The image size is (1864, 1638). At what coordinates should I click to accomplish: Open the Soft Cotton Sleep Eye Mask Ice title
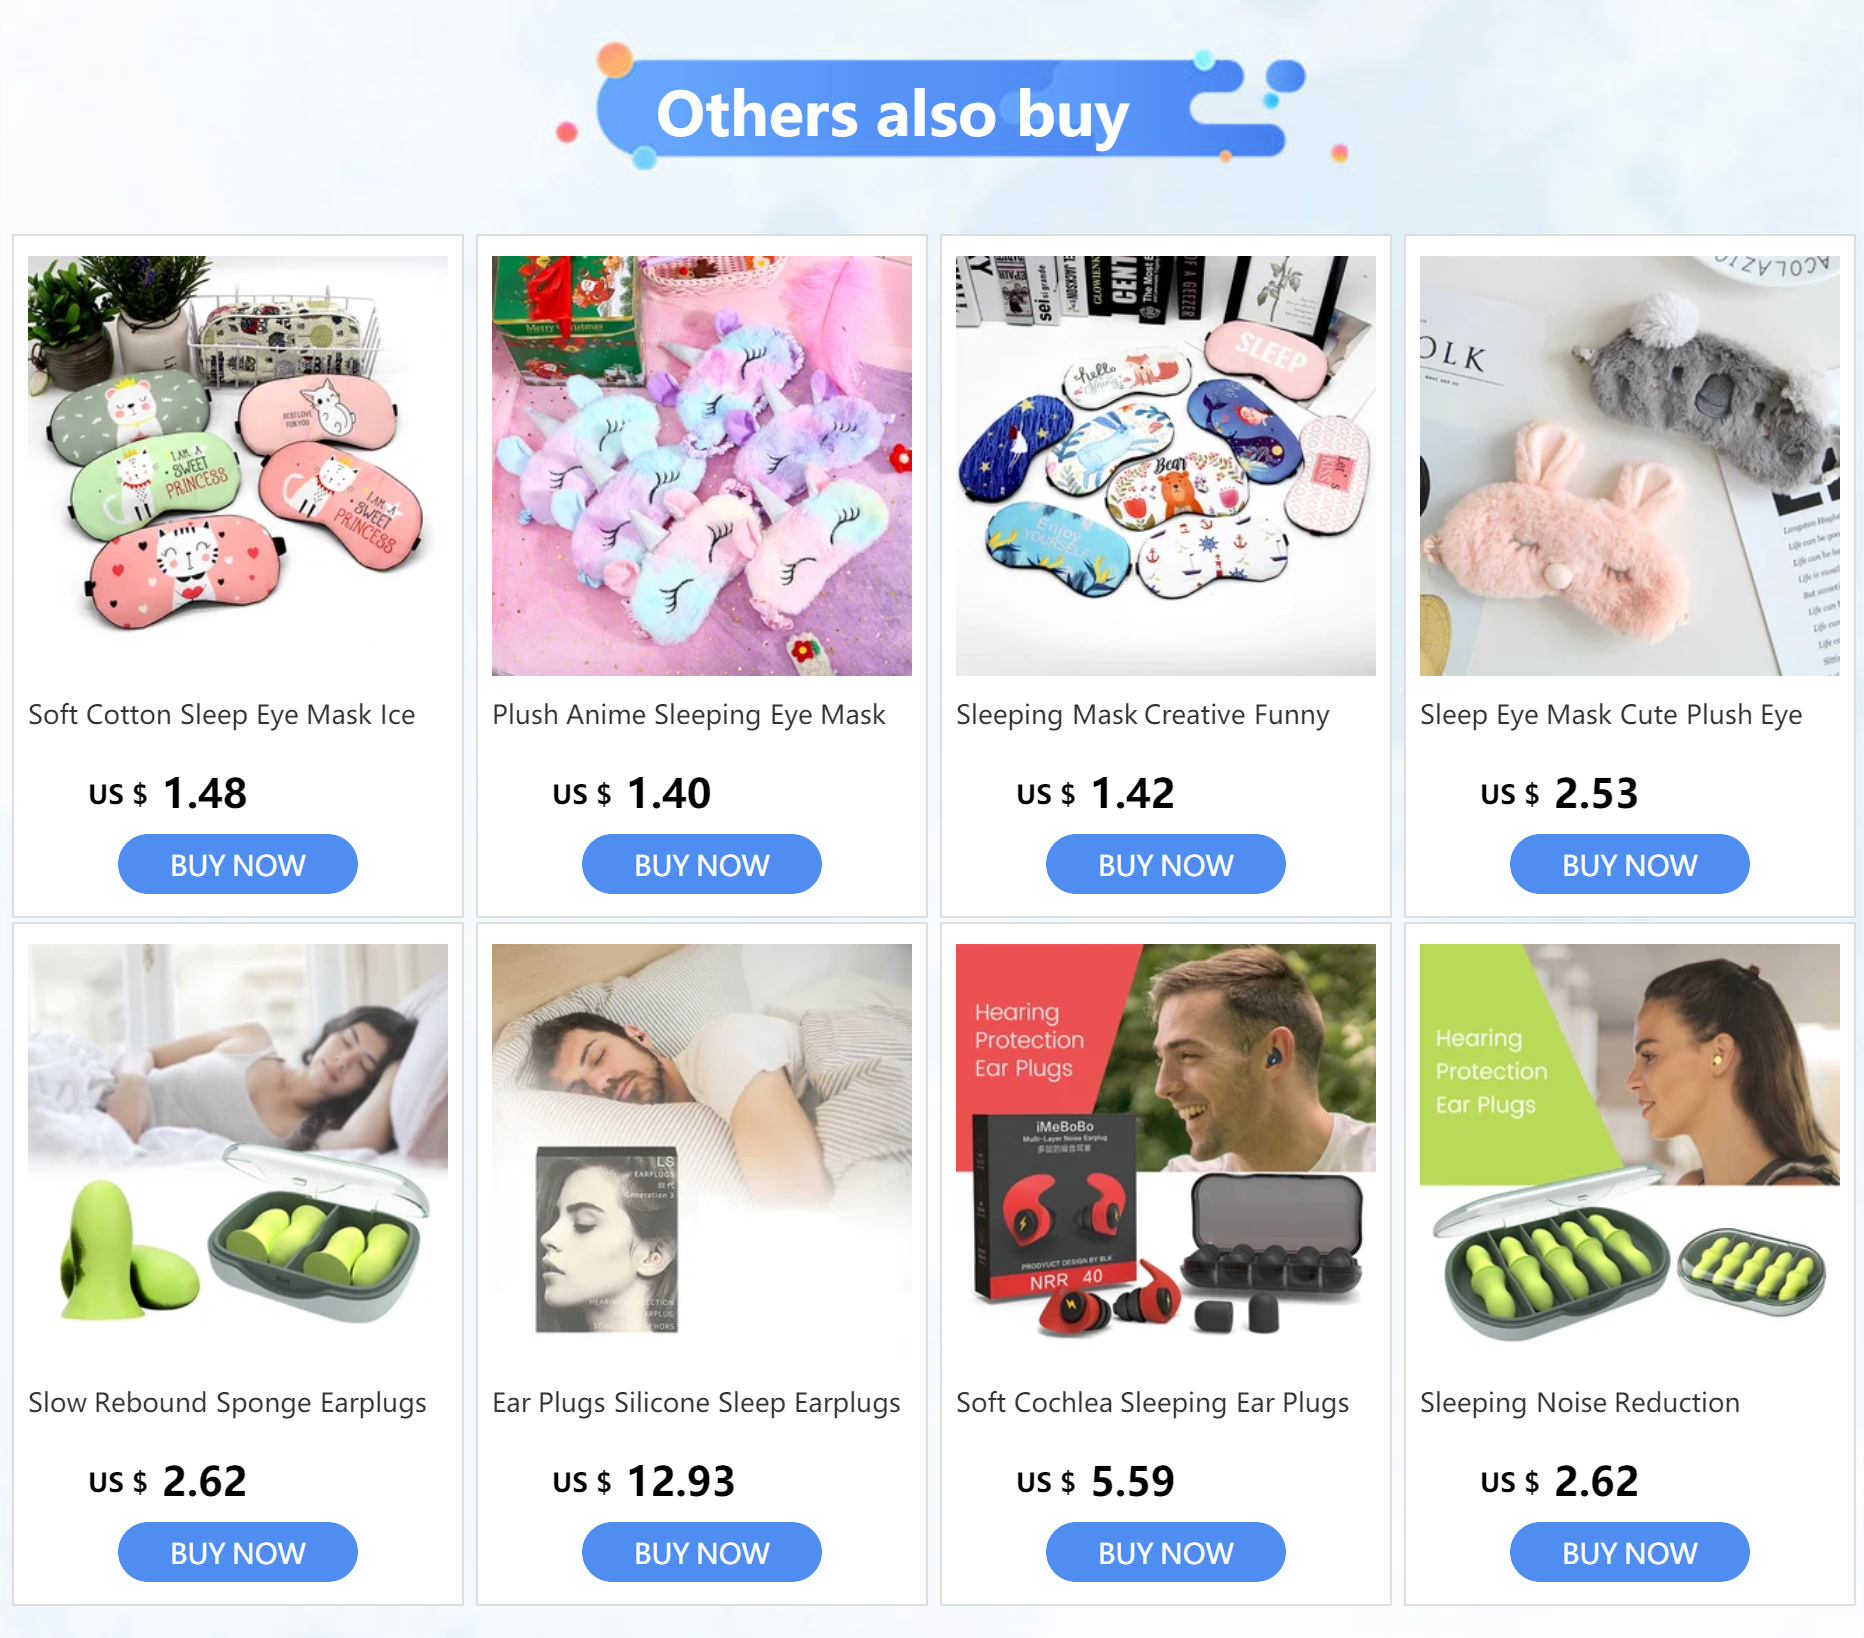(222, 715)
